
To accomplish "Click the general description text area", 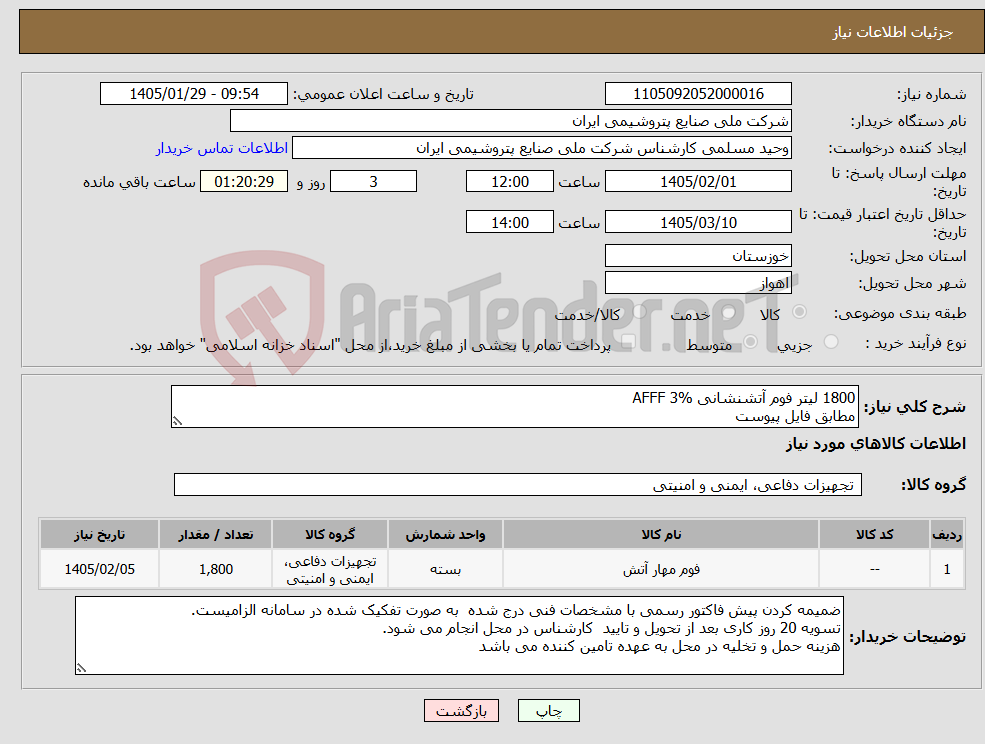I will (514, 407).
